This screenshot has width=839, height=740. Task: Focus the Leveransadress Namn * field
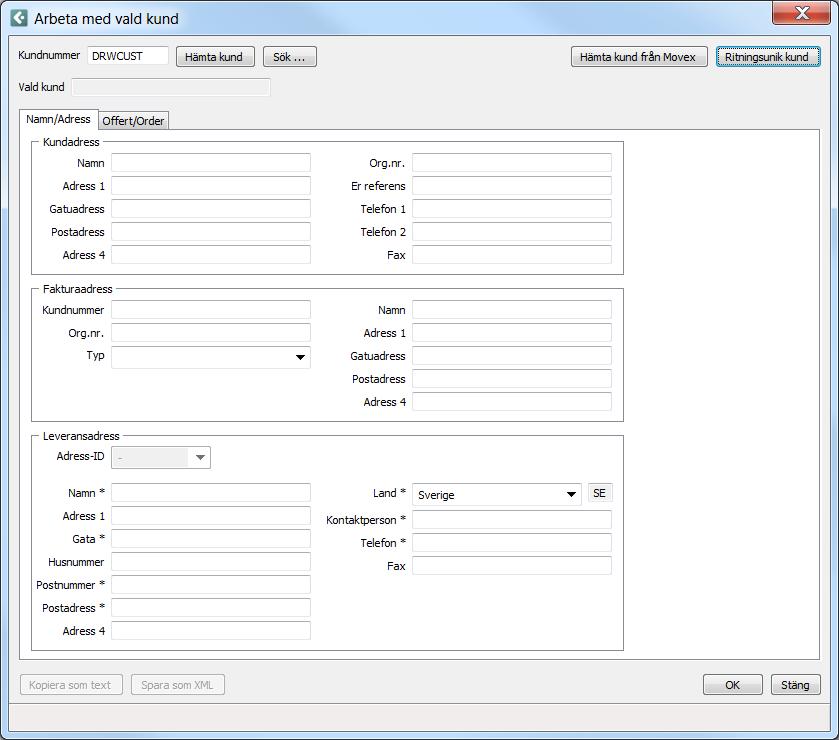[211, 493]
